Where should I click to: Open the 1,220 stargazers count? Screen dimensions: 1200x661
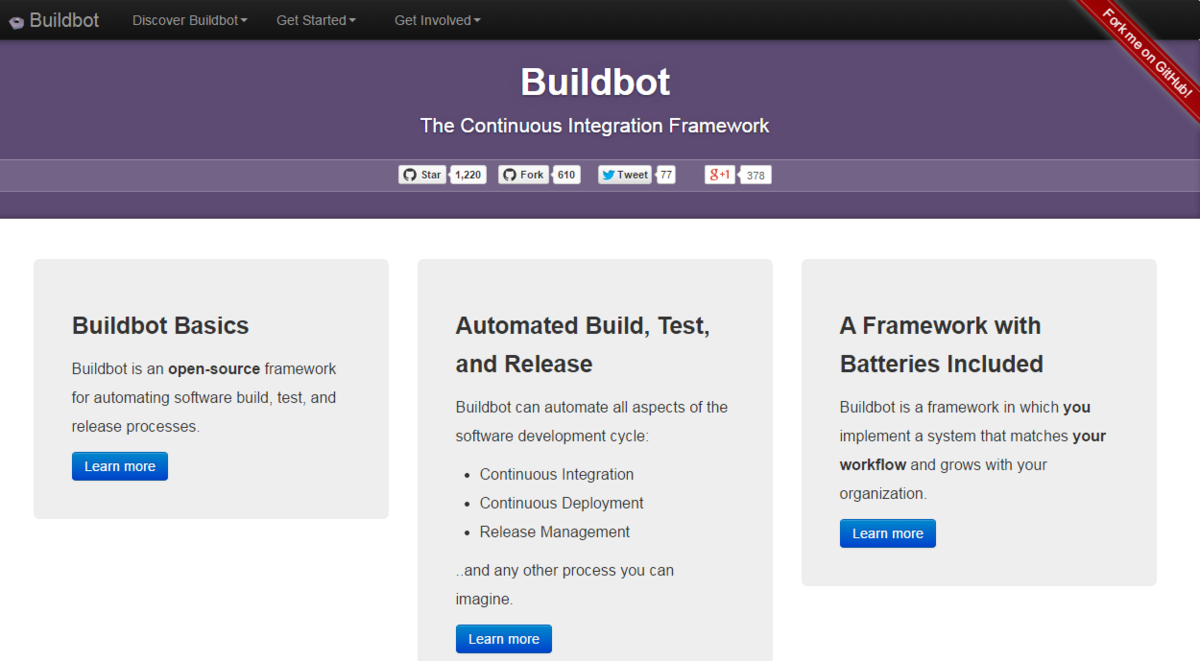[x=468, y=175]
